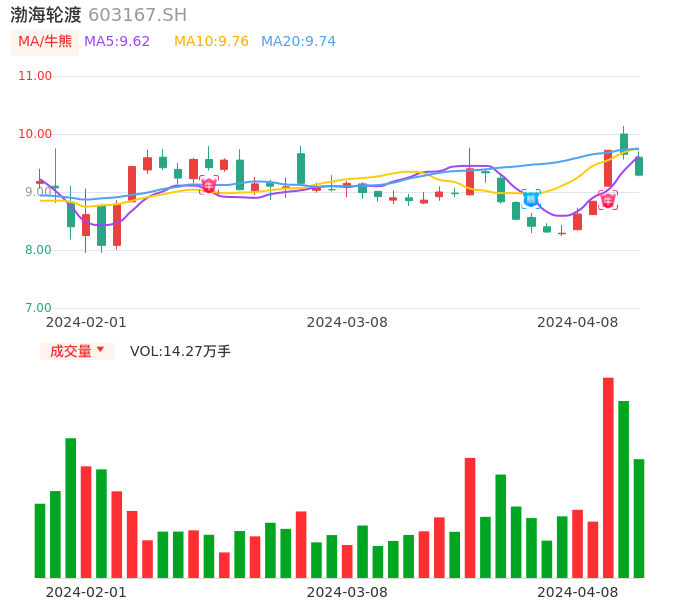Click the VOL:14.27万手 volume label
This screenshot has height=606, width=686.
click(180, 351)
